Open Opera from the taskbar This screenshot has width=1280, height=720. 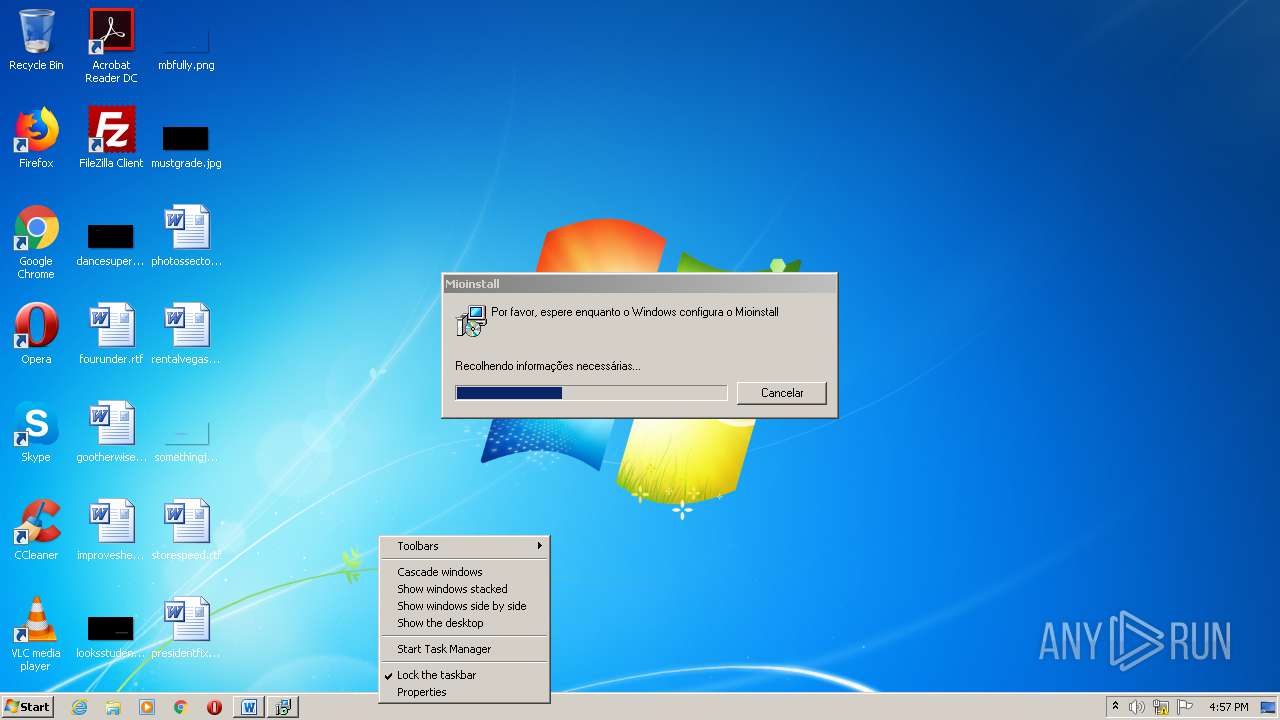[x=214, y=707]
